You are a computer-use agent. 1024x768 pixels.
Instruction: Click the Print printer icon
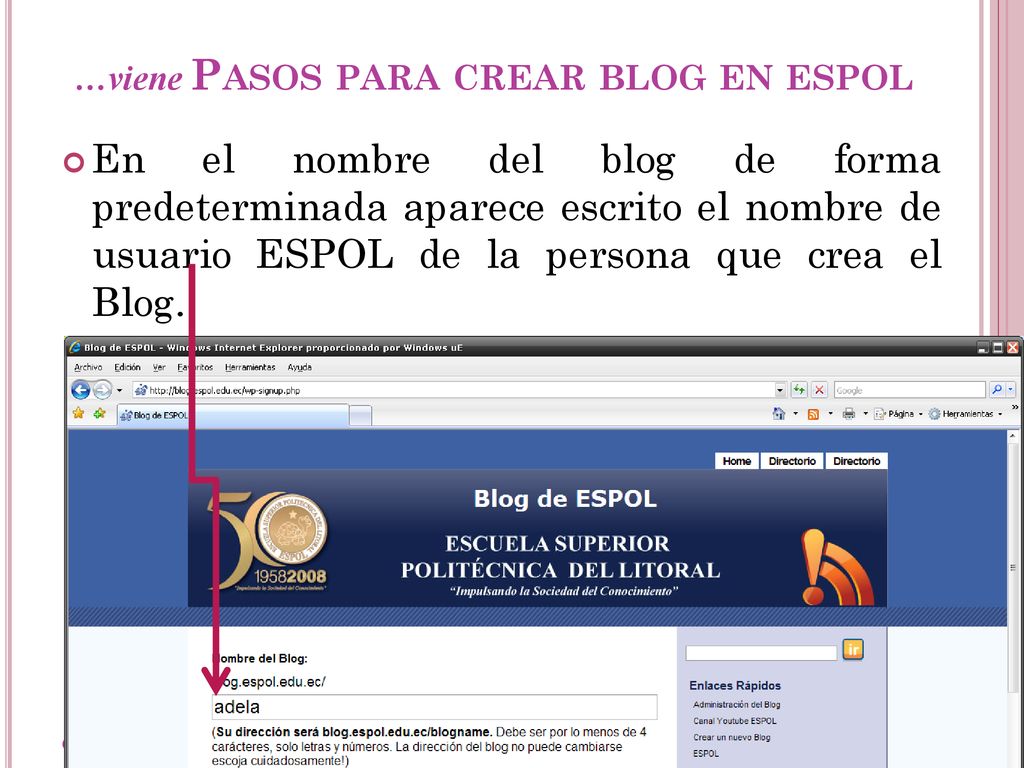click(848, 413)
